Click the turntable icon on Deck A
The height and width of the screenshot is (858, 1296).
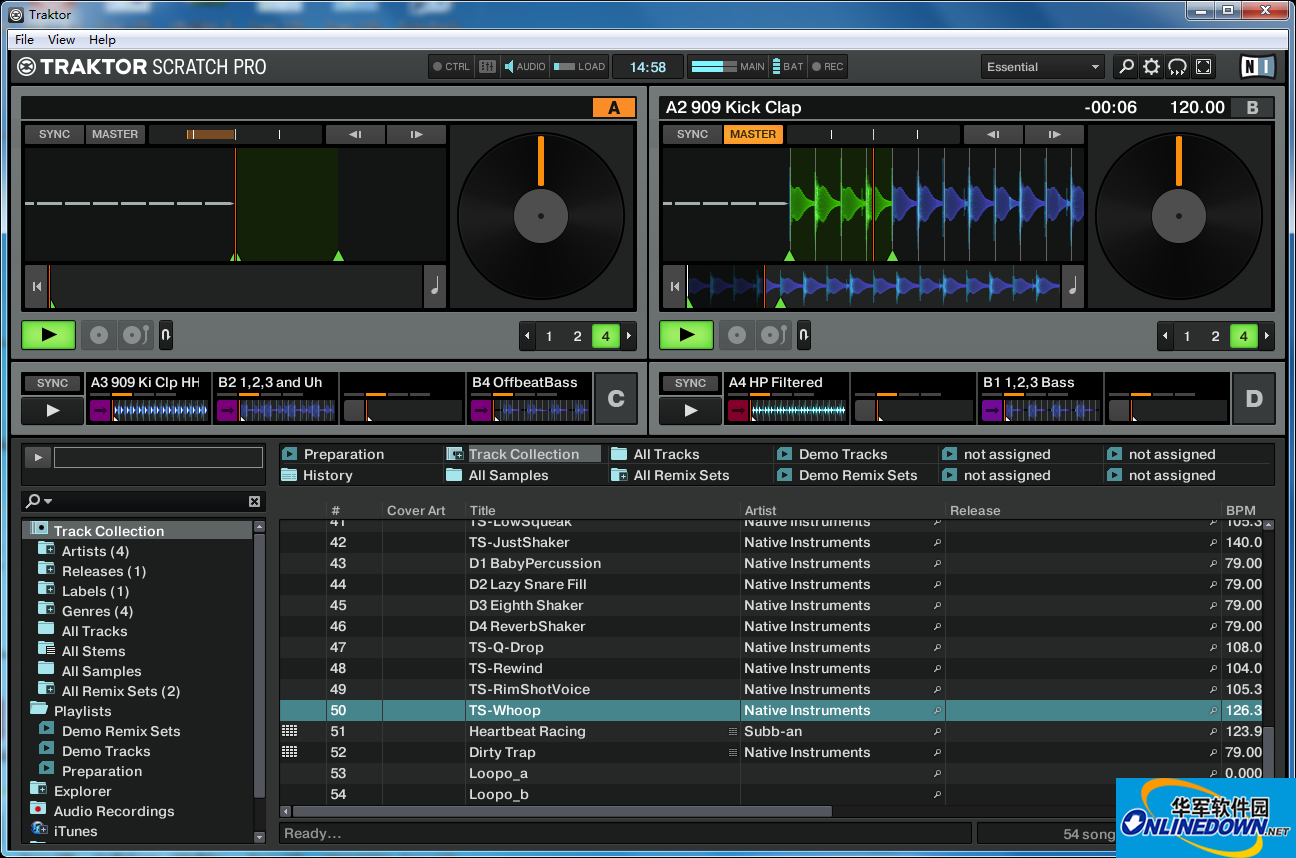(x=135, y=335)
